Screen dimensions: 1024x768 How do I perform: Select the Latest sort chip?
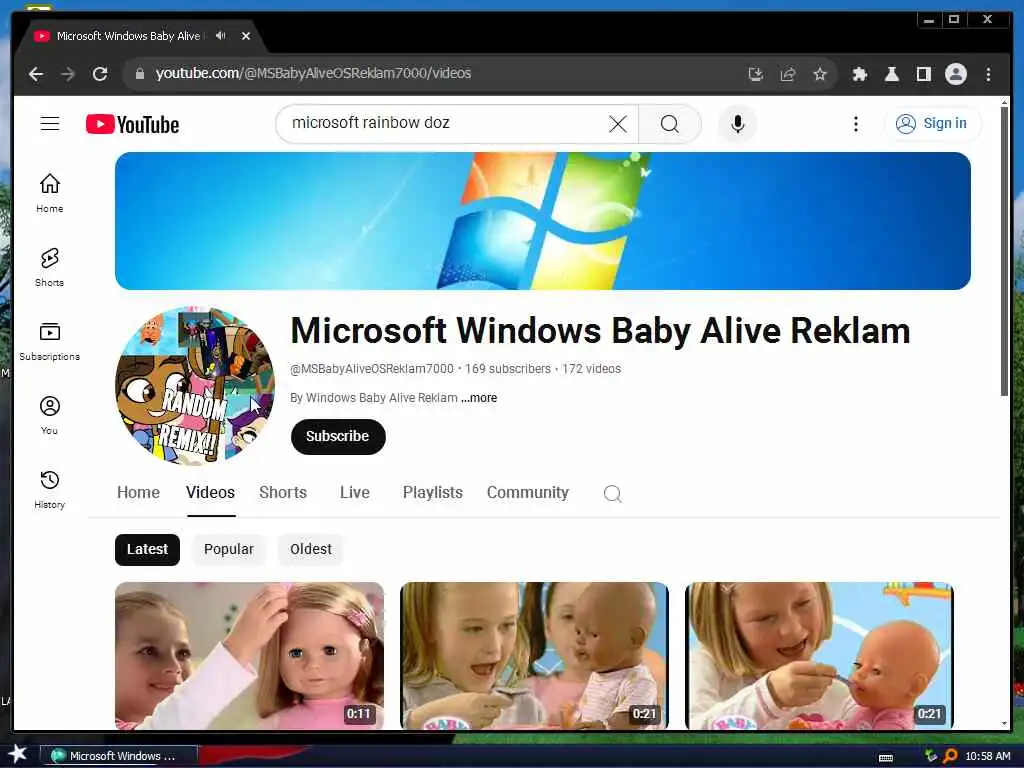pos(147,549)
